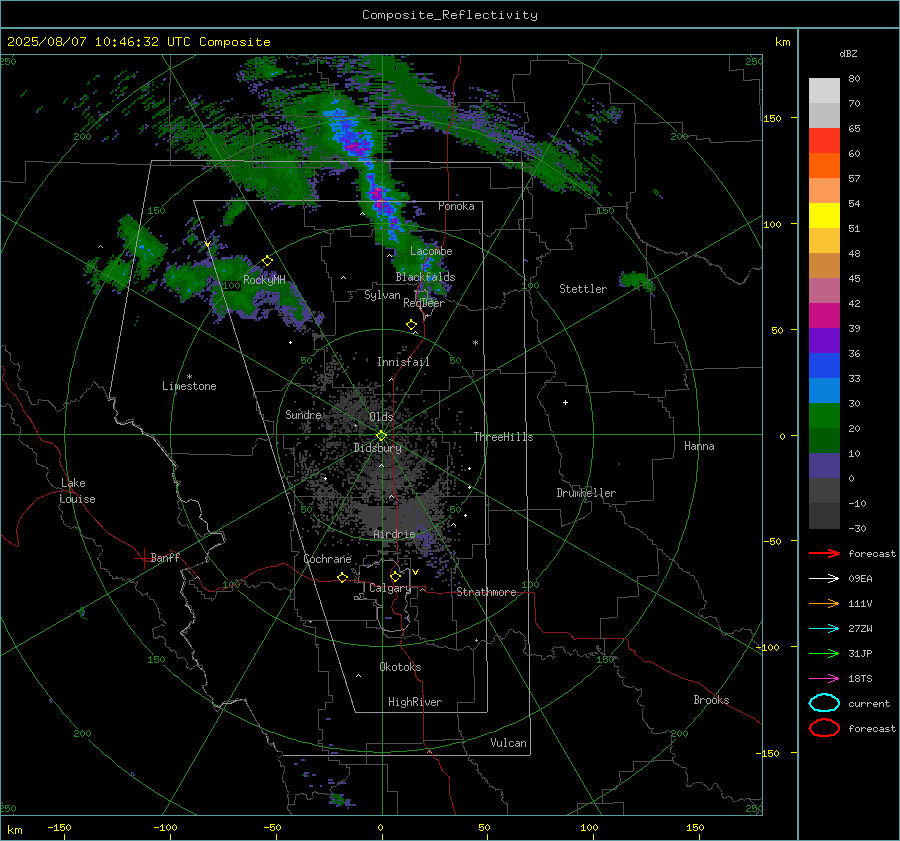Click the Hanna town label
The image size is (900, 841).
699,446
